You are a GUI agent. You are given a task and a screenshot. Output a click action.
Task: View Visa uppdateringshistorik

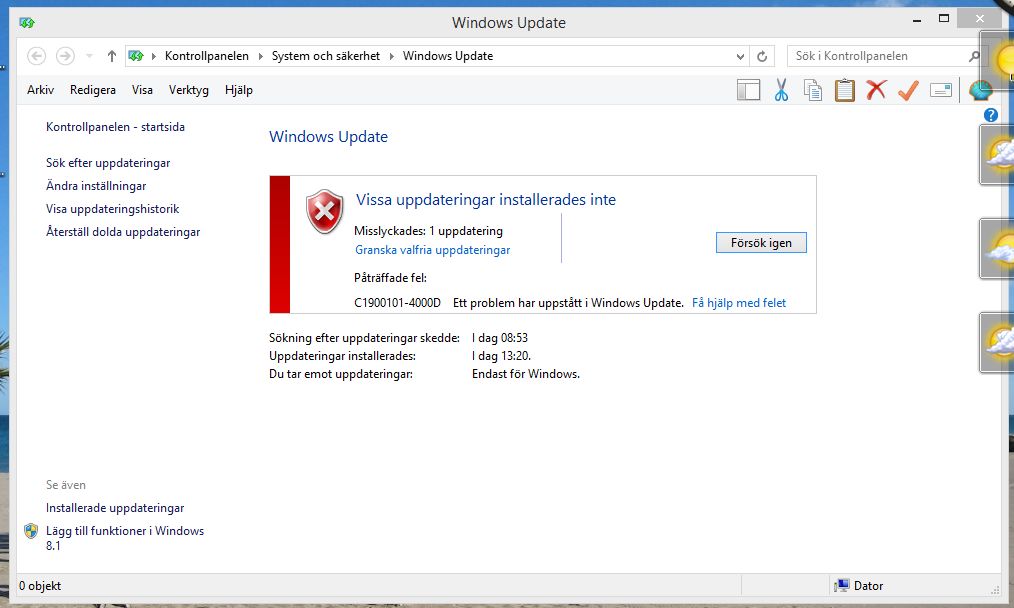(113, 209)
